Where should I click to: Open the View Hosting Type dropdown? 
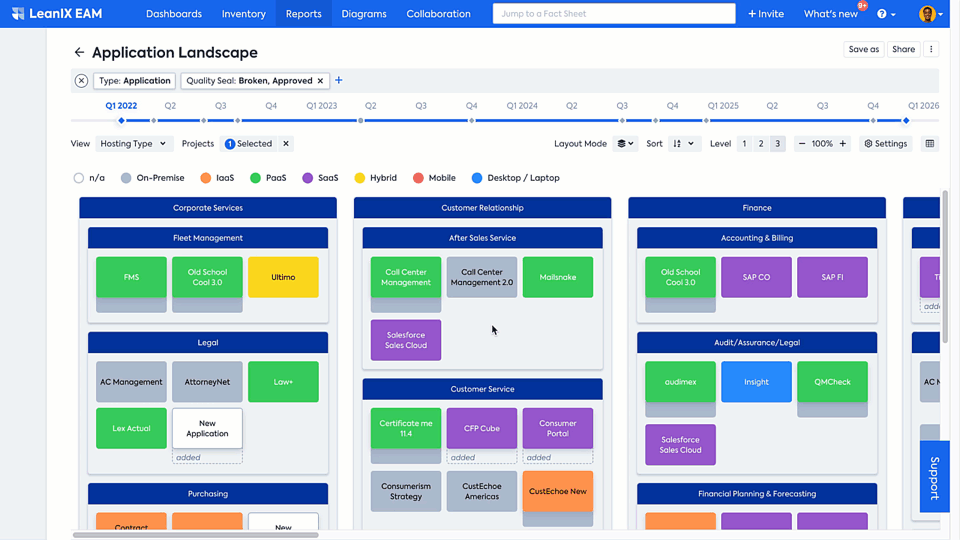[x=134, y=144]
